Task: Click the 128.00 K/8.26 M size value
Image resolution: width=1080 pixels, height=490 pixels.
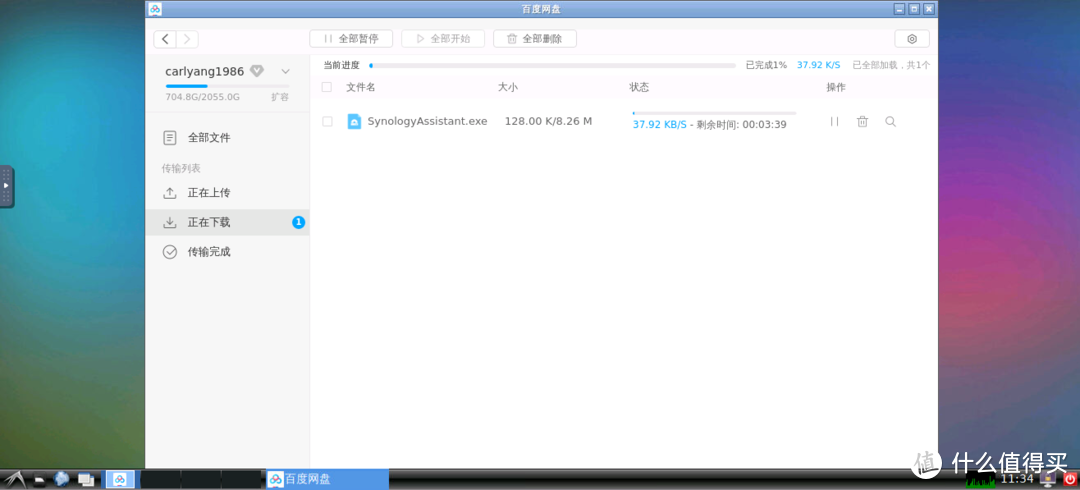Action: pos(548,121)
